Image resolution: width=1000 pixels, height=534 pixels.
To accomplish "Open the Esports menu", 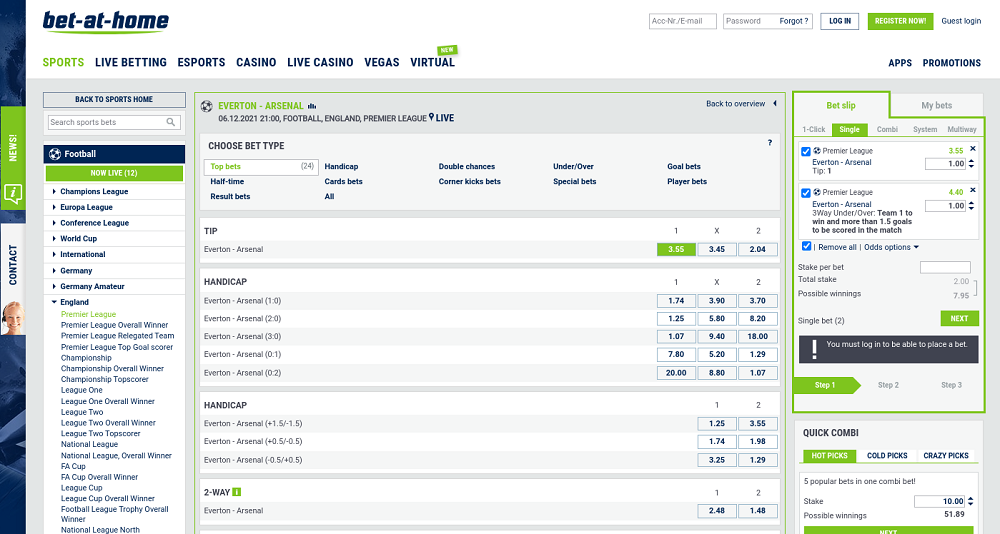I will tap(202, 63).
